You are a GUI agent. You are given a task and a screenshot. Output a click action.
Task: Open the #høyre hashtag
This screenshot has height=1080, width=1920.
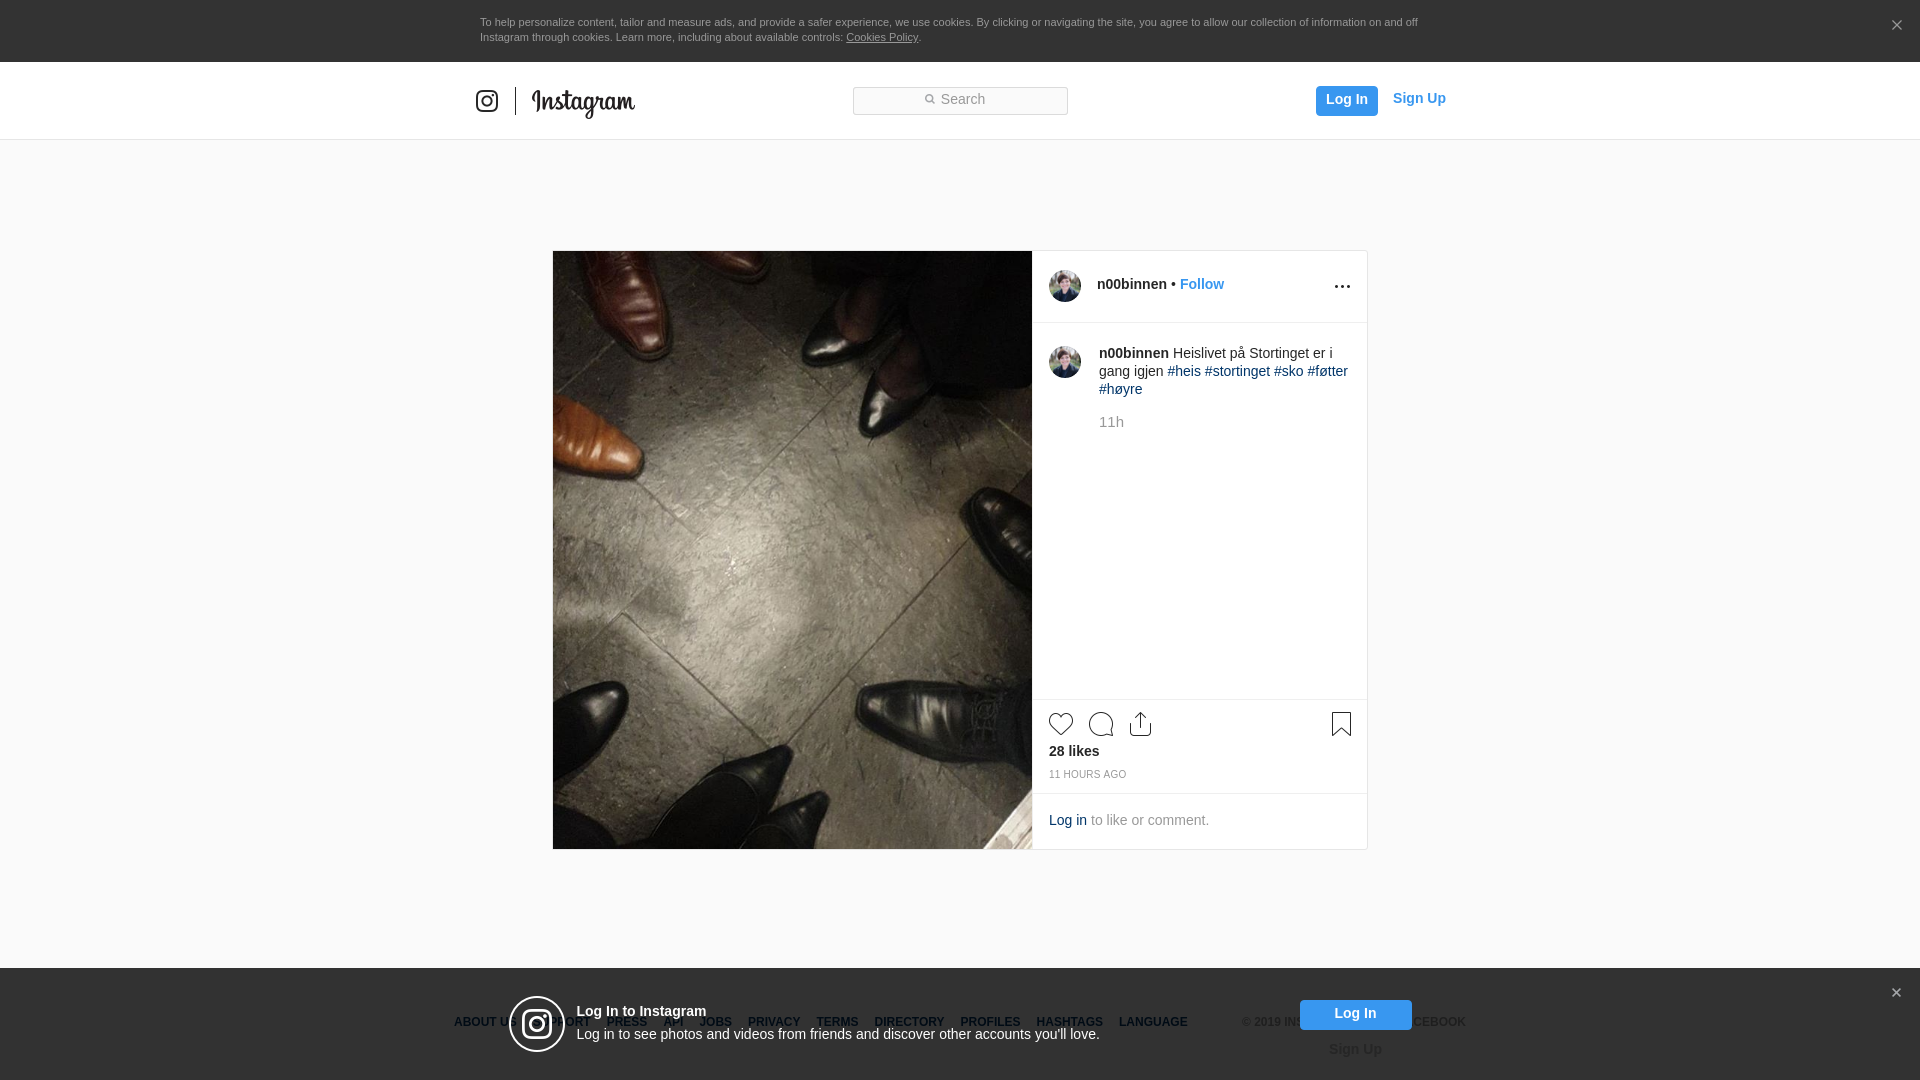coord(1120,389)
